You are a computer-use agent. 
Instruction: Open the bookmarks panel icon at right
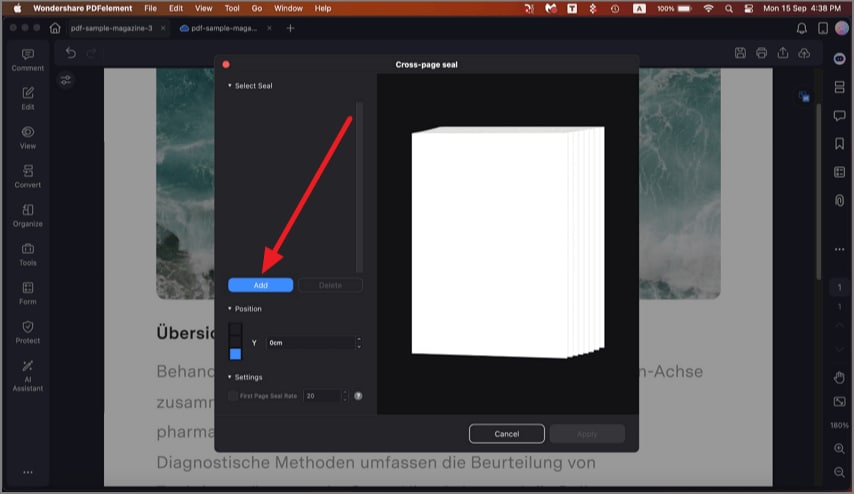click(x=839, y=144)
